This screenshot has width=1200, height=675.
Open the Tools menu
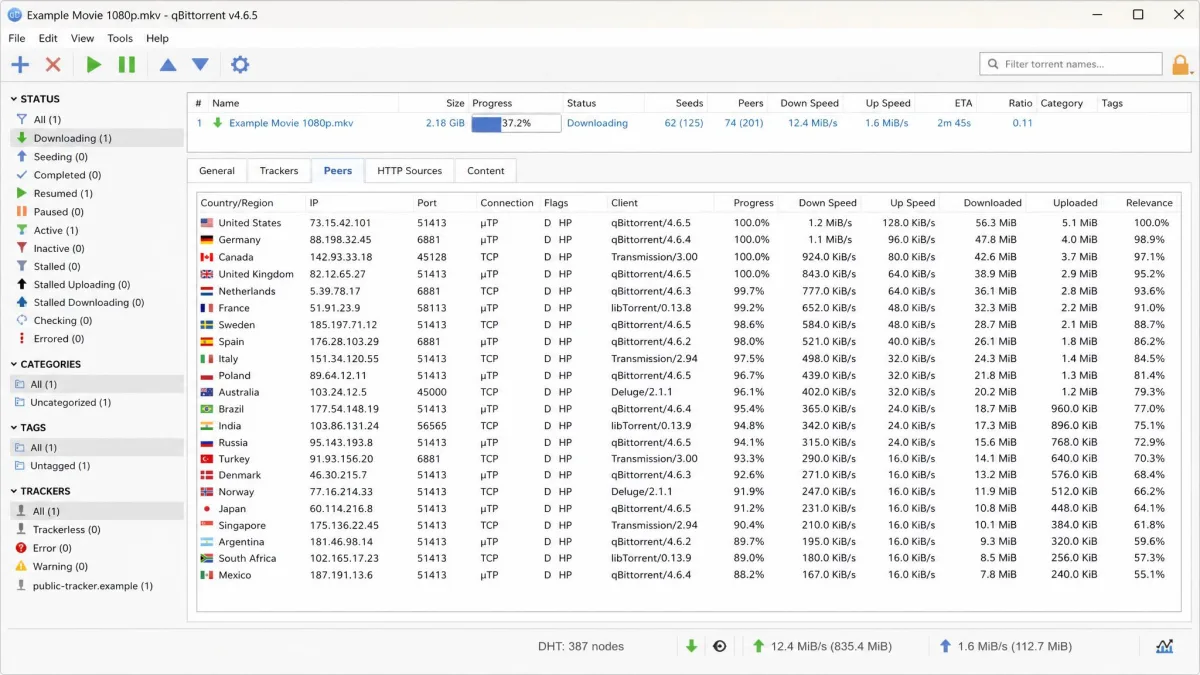pyautogui.click(x=120, y=38)
